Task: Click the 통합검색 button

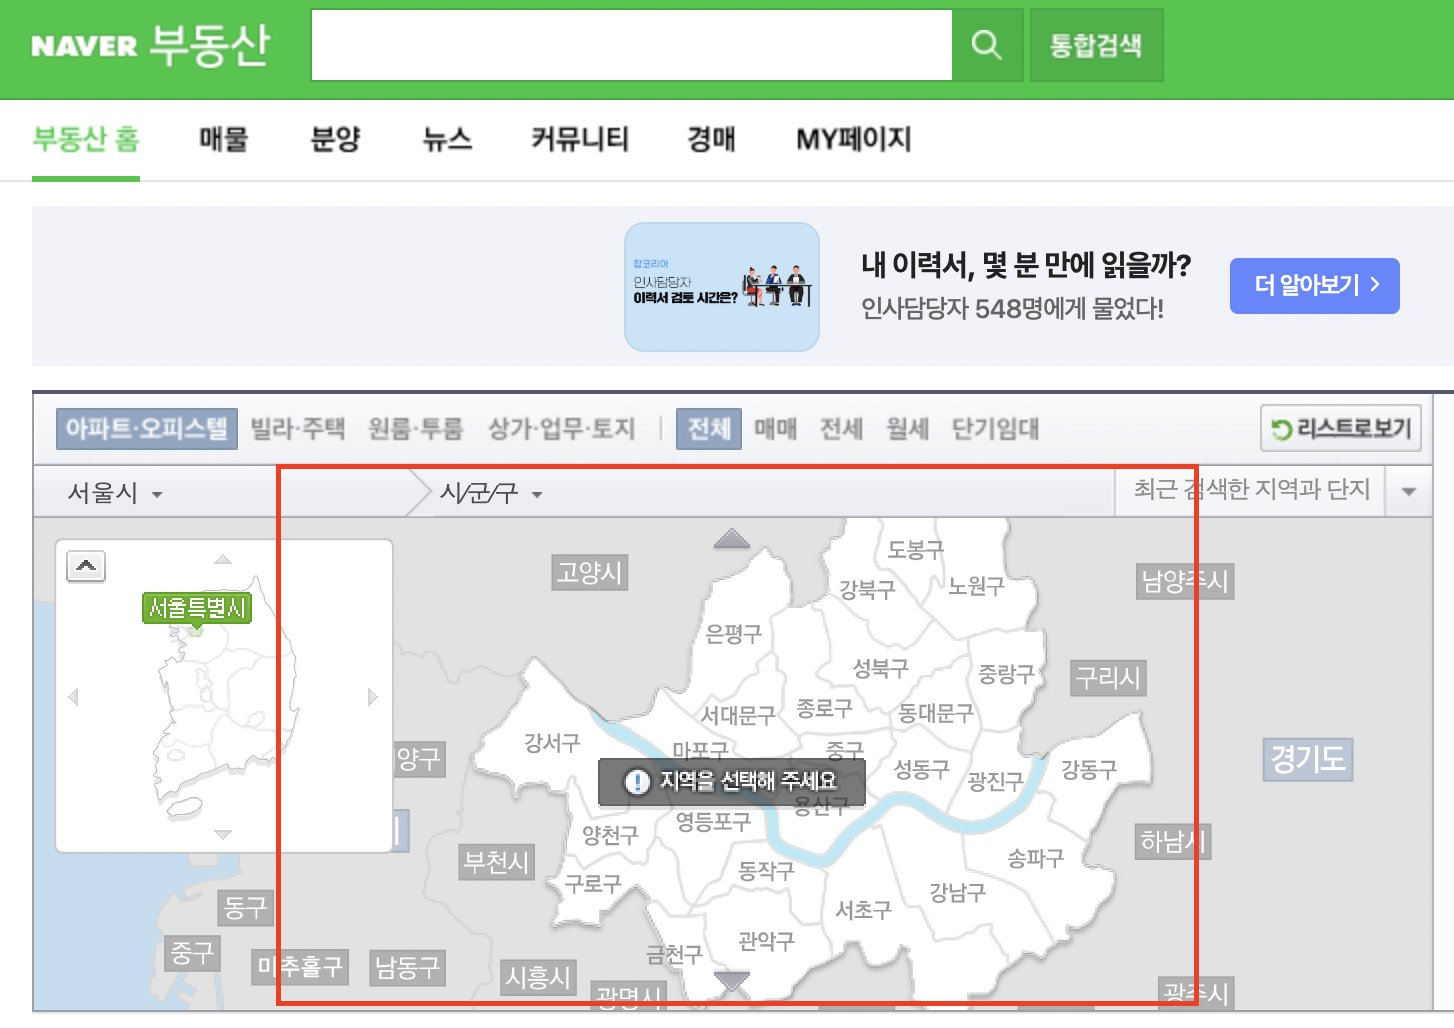Action: coord(1096,45)
